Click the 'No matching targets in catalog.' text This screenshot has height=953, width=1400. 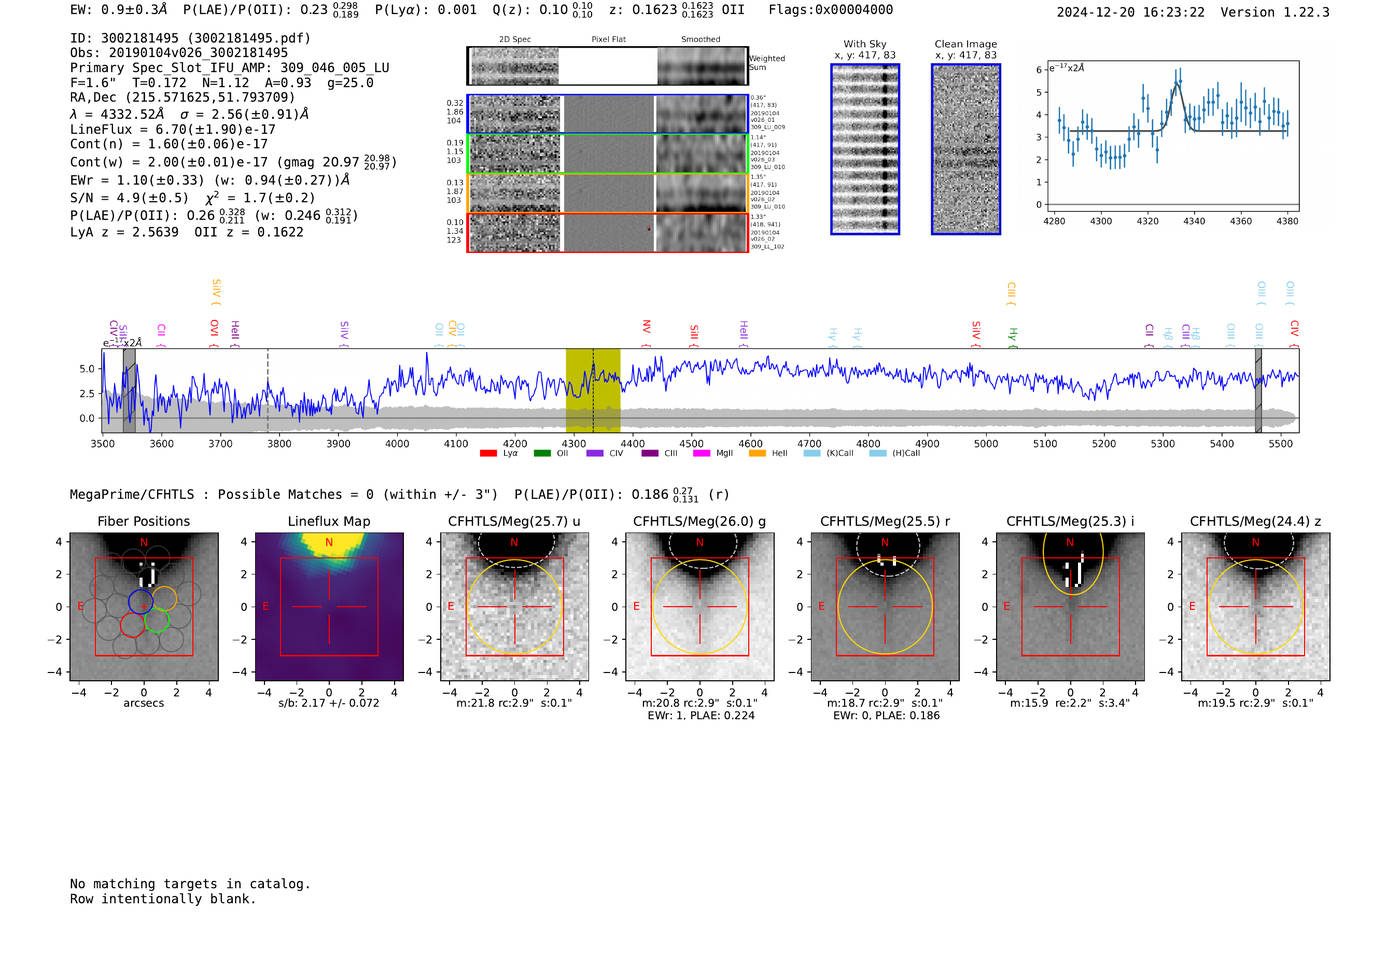coord(190,884)
